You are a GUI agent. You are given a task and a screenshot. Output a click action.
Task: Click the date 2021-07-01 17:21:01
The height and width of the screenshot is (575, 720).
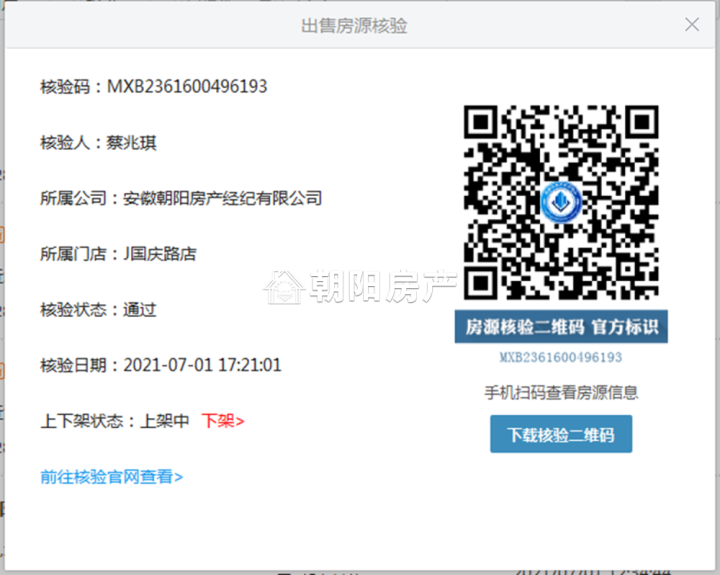202,365
